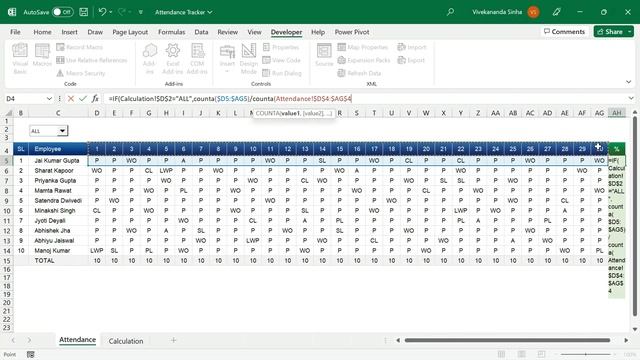The height and width of the screenshot is (360, 640).
Task: Click the Properties icon in Controls
Action: point(267,47)
